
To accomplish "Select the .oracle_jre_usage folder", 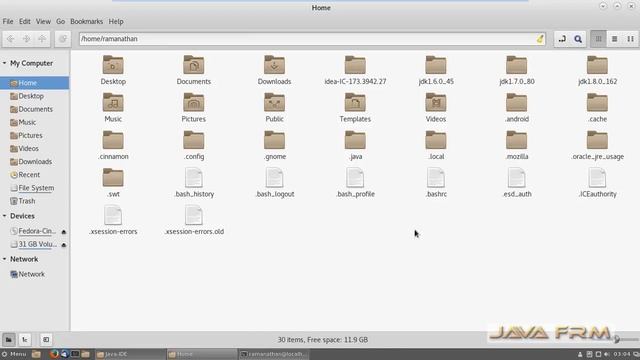I will pos(598,145).
